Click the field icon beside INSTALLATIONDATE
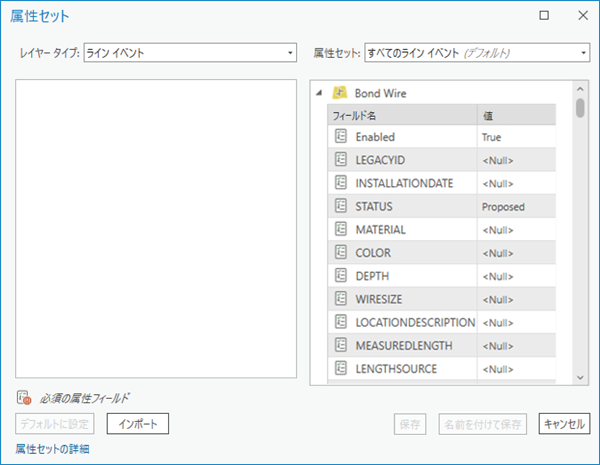This screenshot has width=600, height=465. coord(340,183)
